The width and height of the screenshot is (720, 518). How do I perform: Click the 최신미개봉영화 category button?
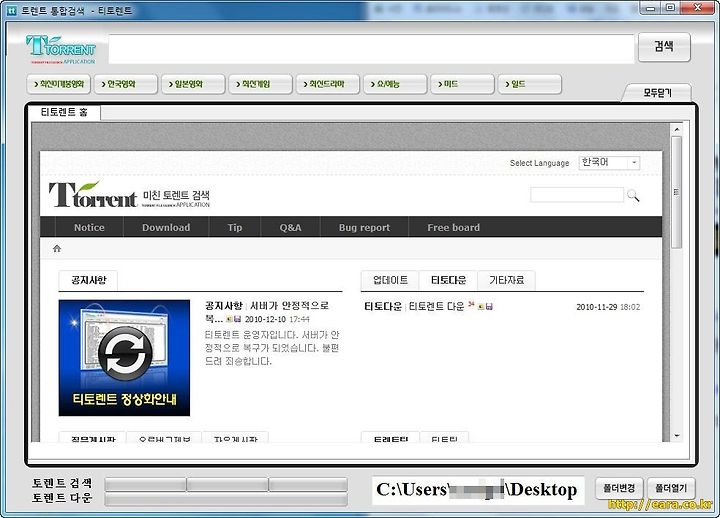[59, 84]
